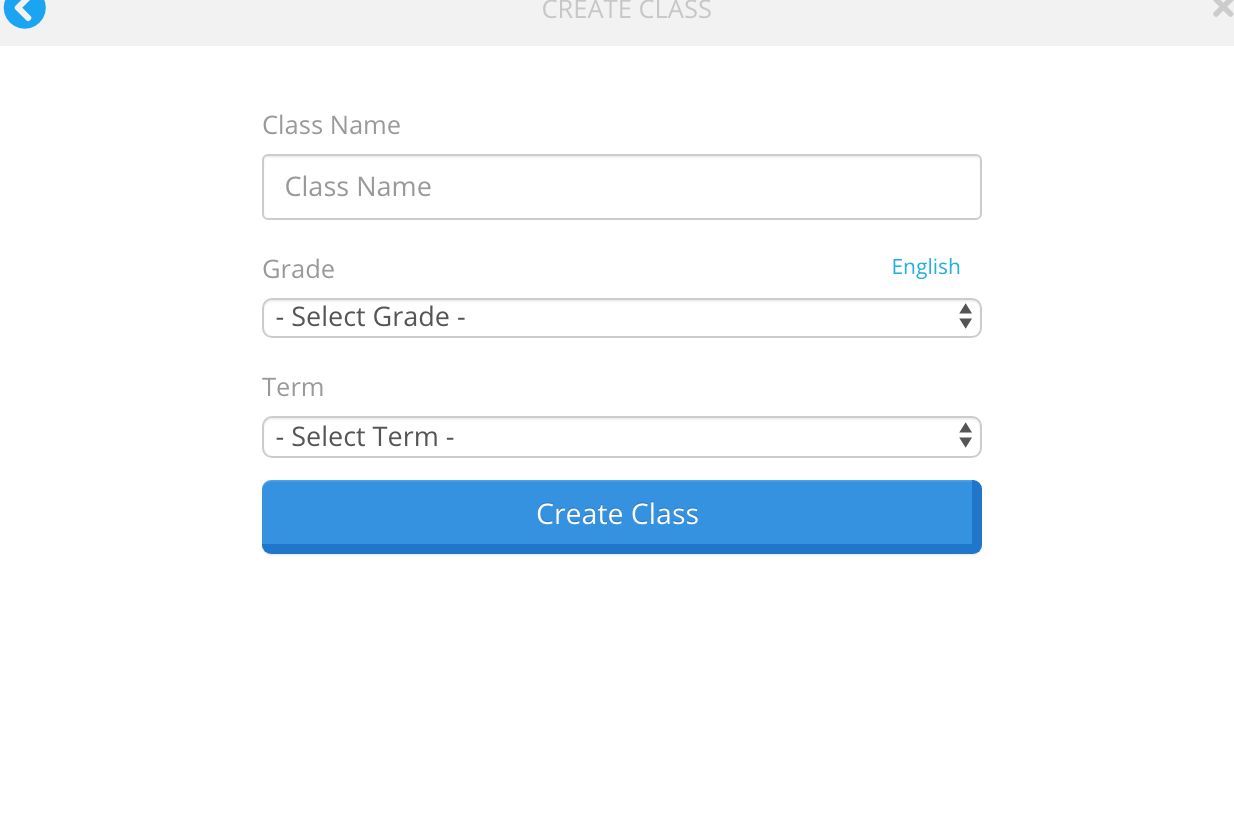Click the English language link
This screenshot has height=832, width=1234.
[926, 267]
